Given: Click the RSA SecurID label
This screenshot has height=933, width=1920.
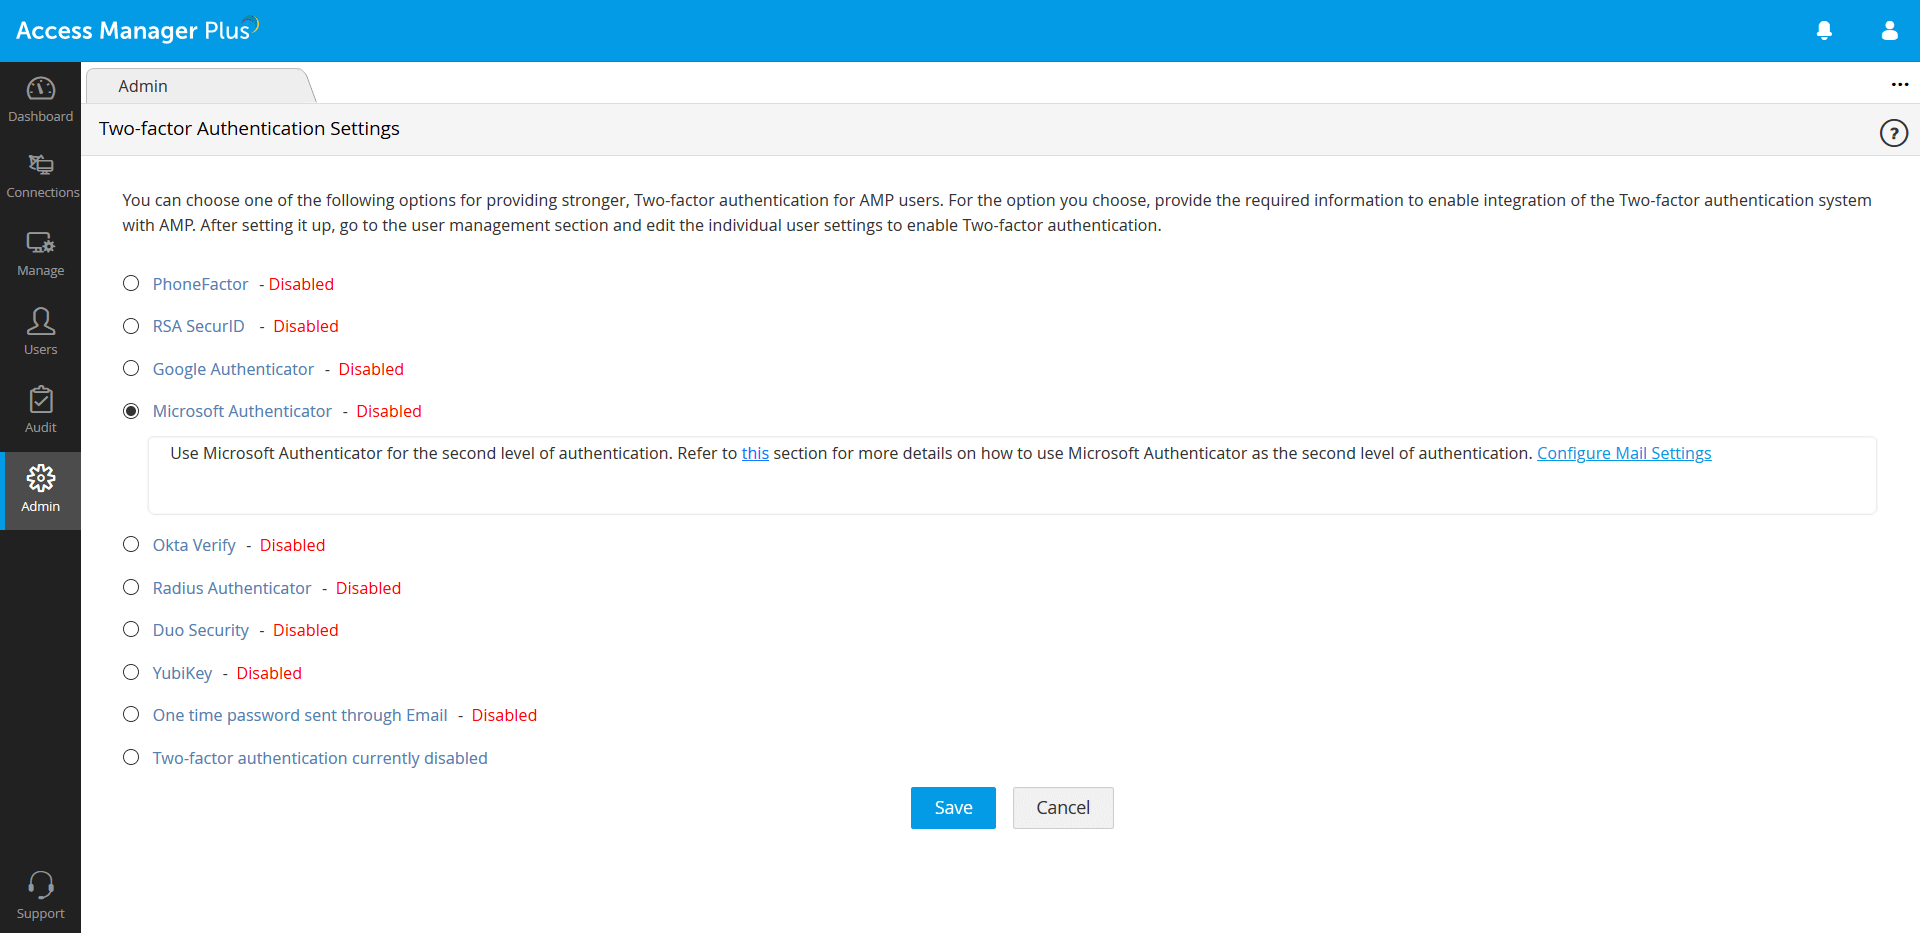Looking at the screenshot, I should [x=198, y=326].
